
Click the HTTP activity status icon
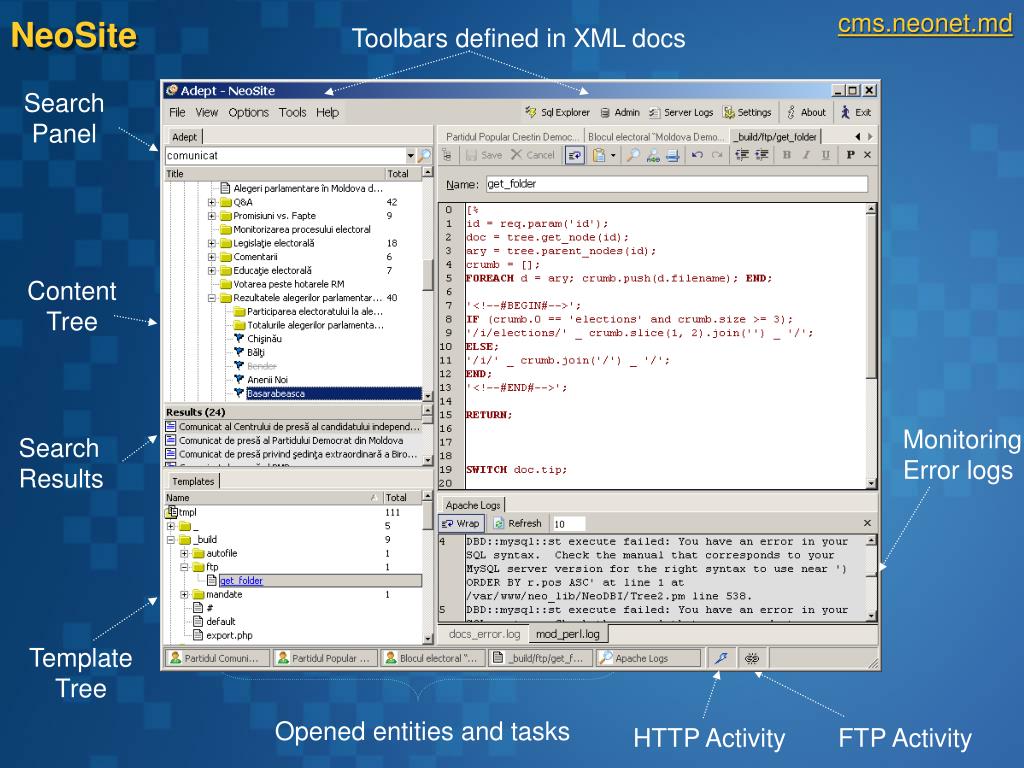(722, 658)
